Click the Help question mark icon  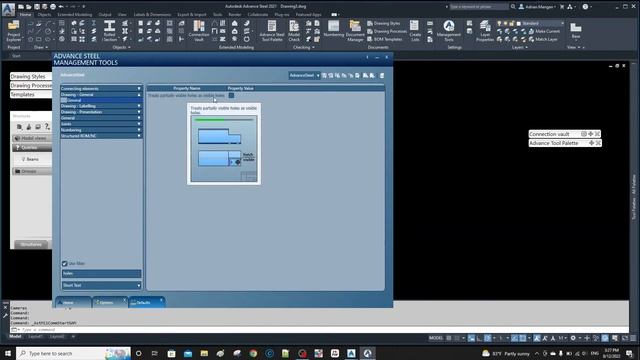585,7
